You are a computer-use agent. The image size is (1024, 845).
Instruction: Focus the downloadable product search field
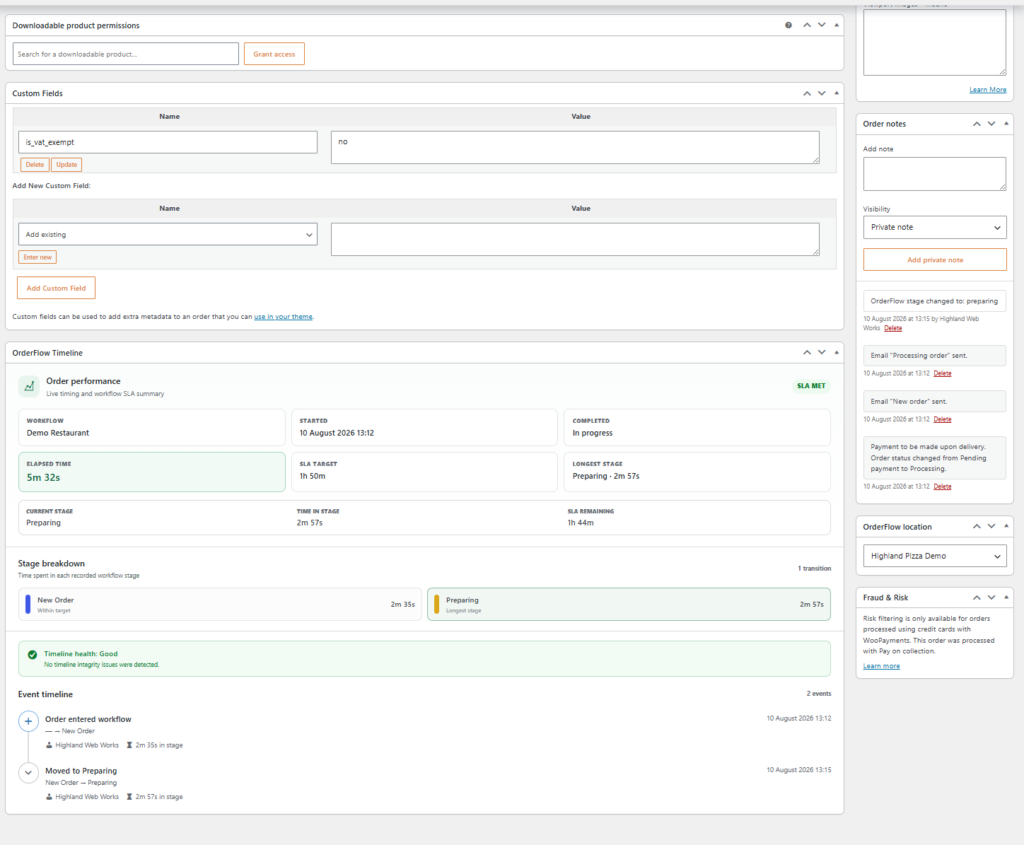click(125, 54)
